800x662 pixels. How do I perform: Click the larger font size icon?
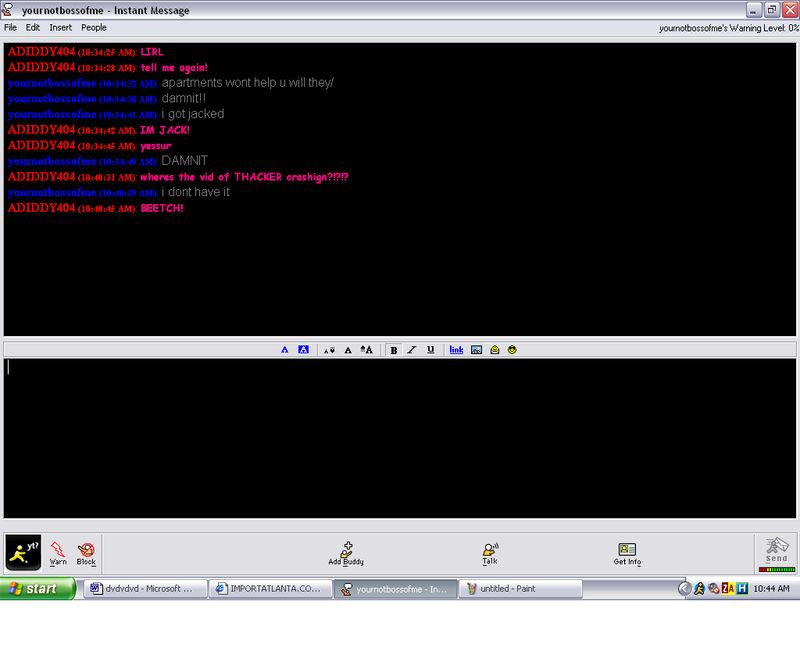point(367,350)
